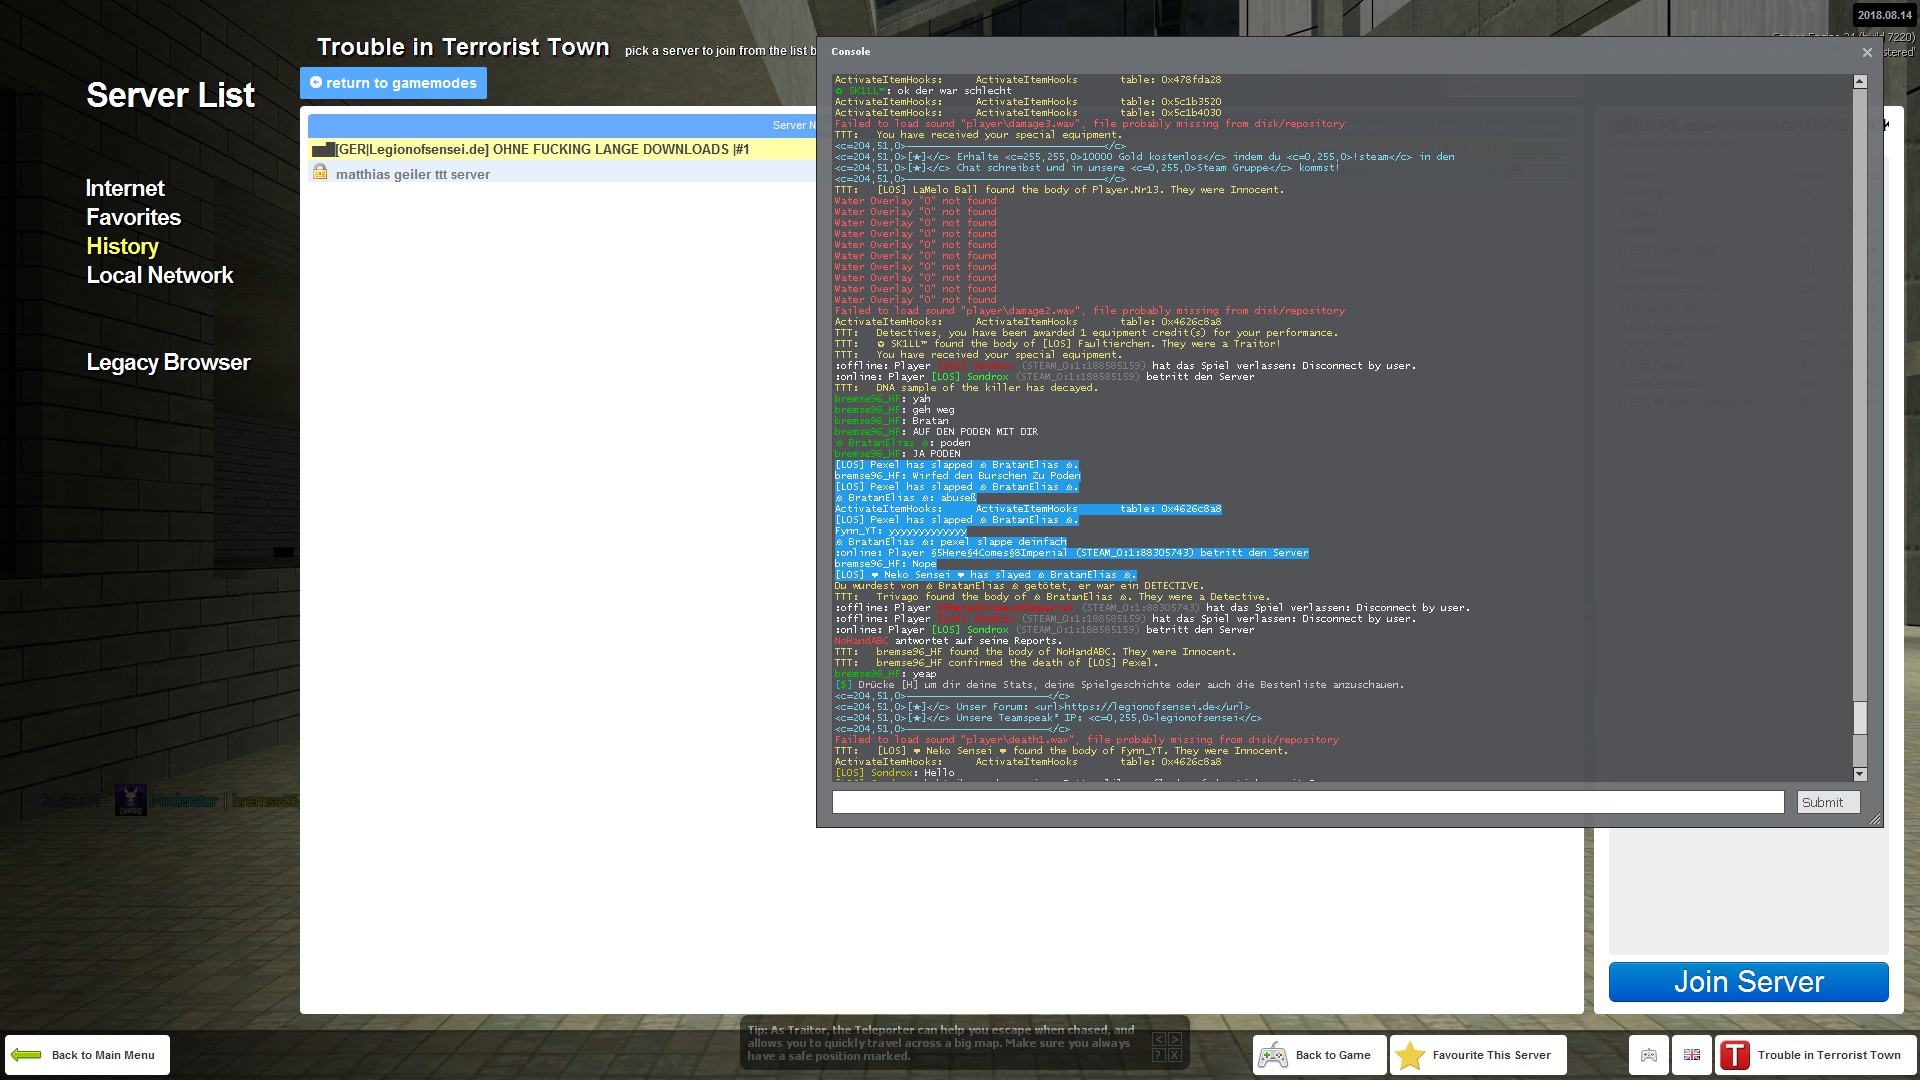Click console line 'NoHandABC antwortet auf seine Reports'
1920x1080 pixels.
pyautogui.click(x=948, y=641)
